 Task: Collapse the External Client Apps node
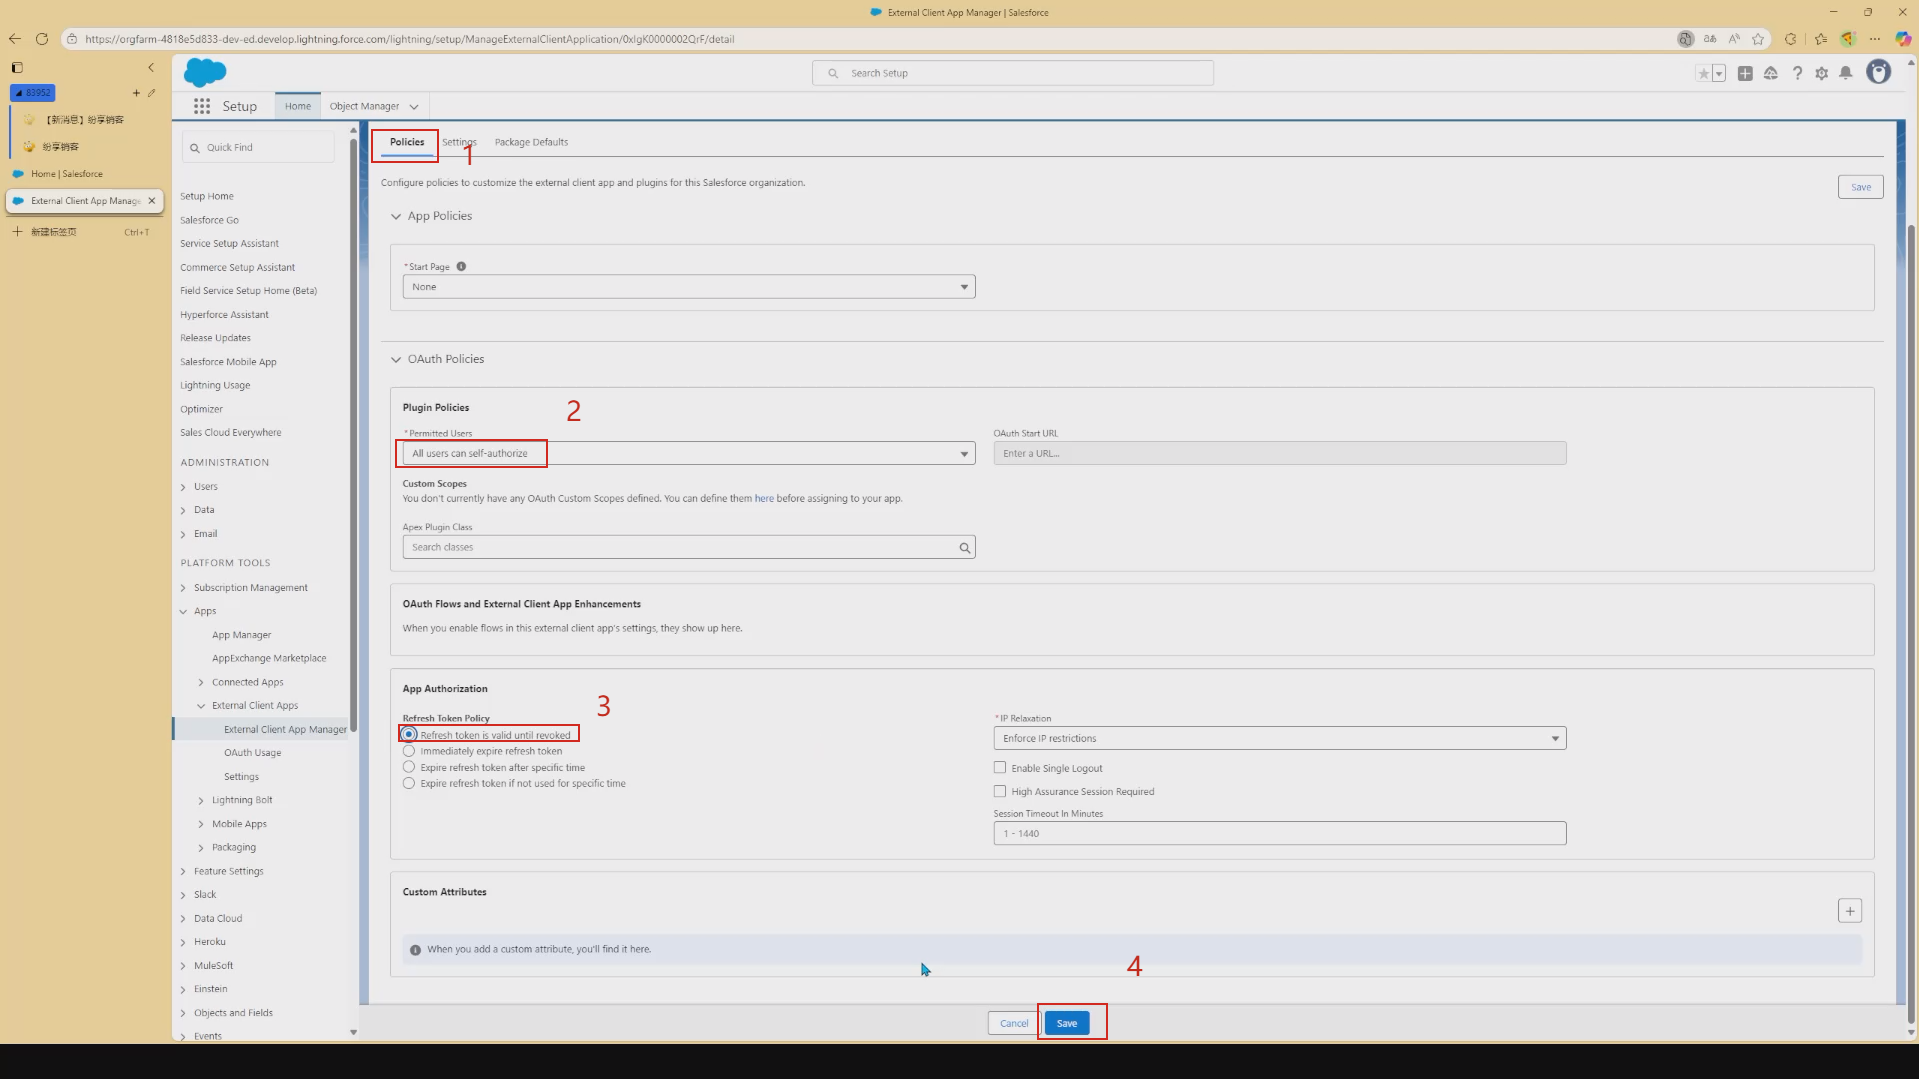coord(201,706)
